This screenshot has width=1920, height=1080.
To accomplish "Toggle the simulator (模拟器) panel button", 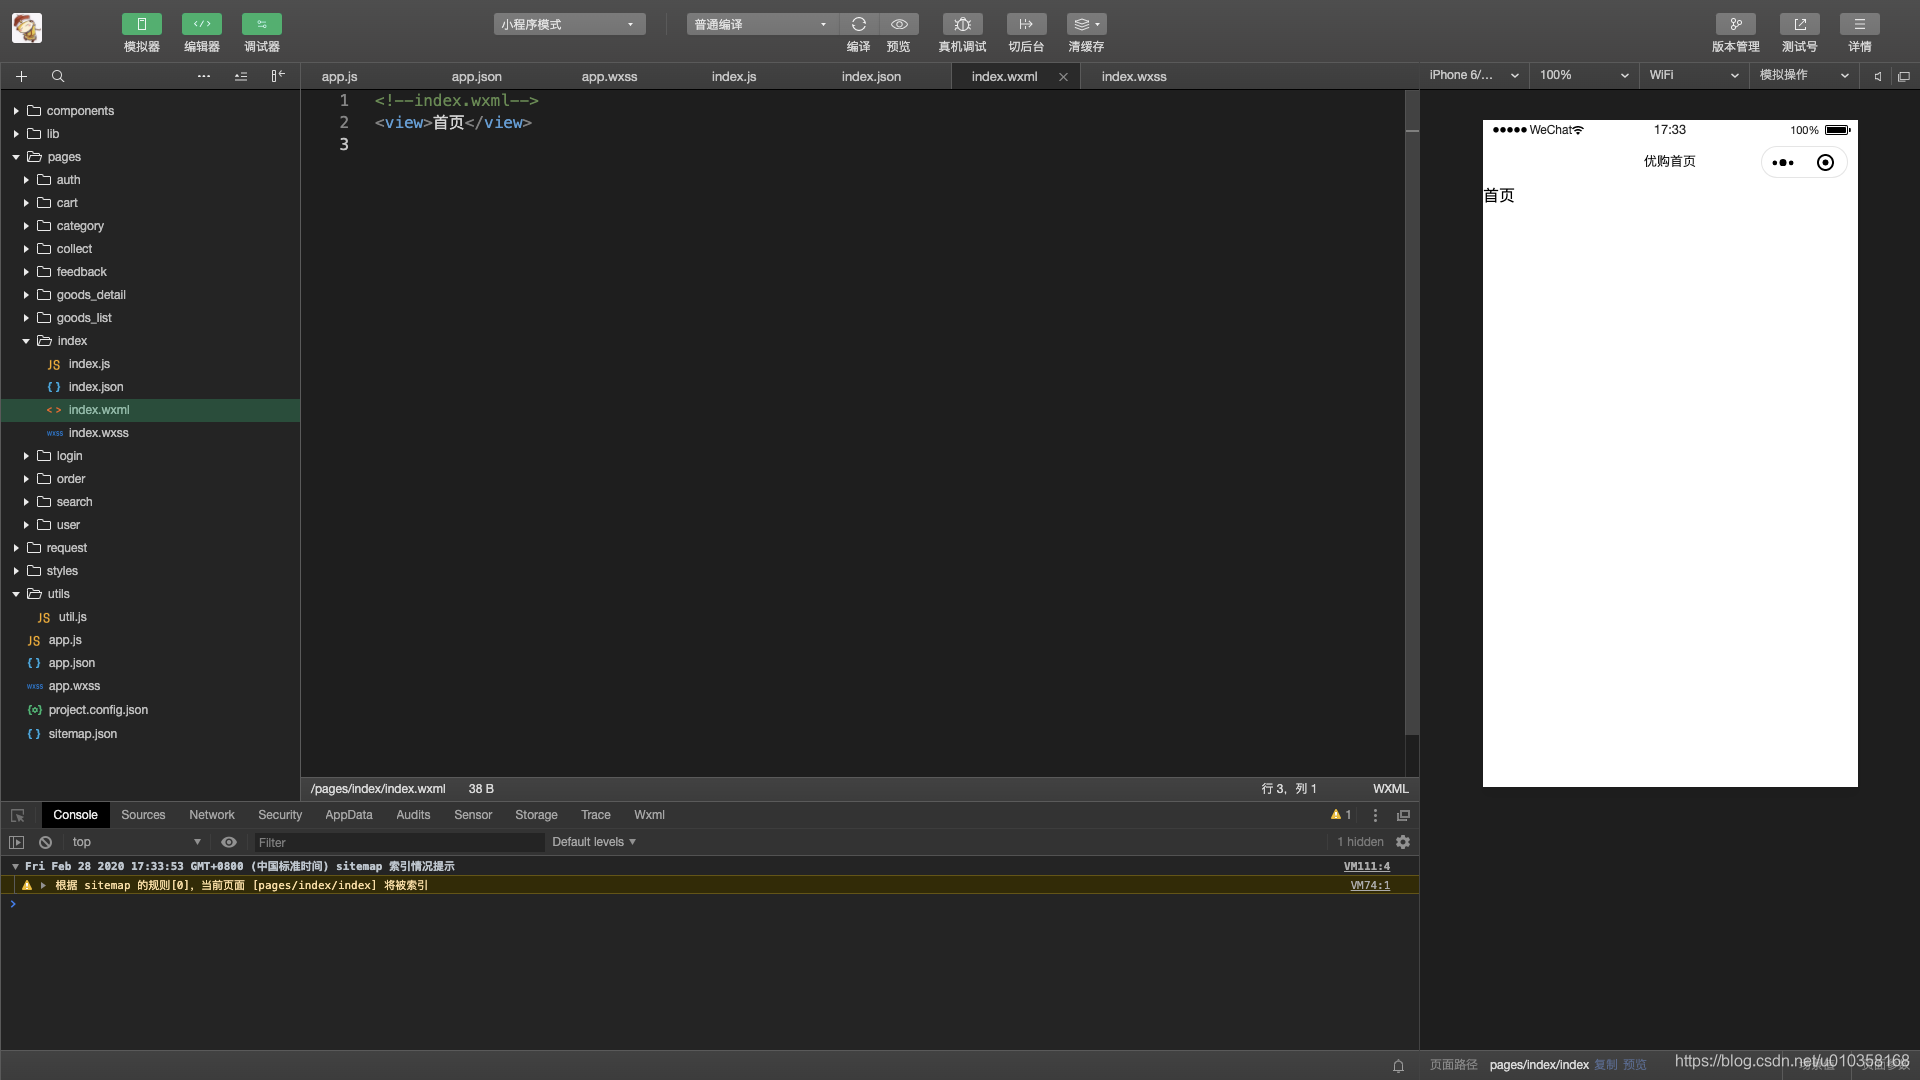I will click(x=141, y=24).
